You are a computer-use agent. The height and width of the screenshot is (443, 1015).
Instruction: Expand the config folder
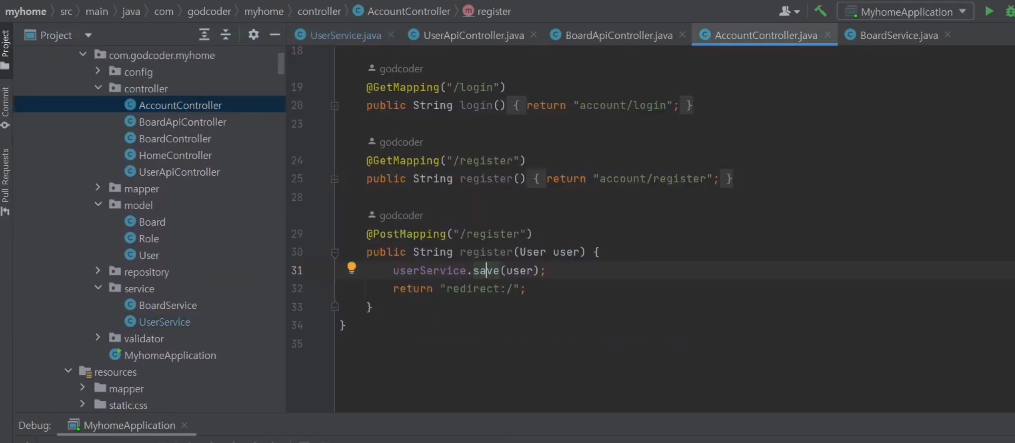[98, 72]
